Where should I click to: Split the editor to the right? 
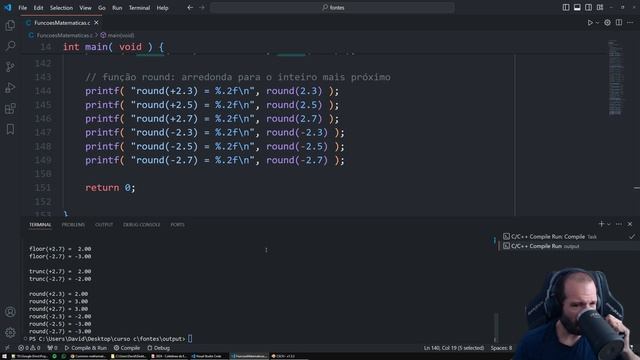pyautogui.click(x=619, y=23)
